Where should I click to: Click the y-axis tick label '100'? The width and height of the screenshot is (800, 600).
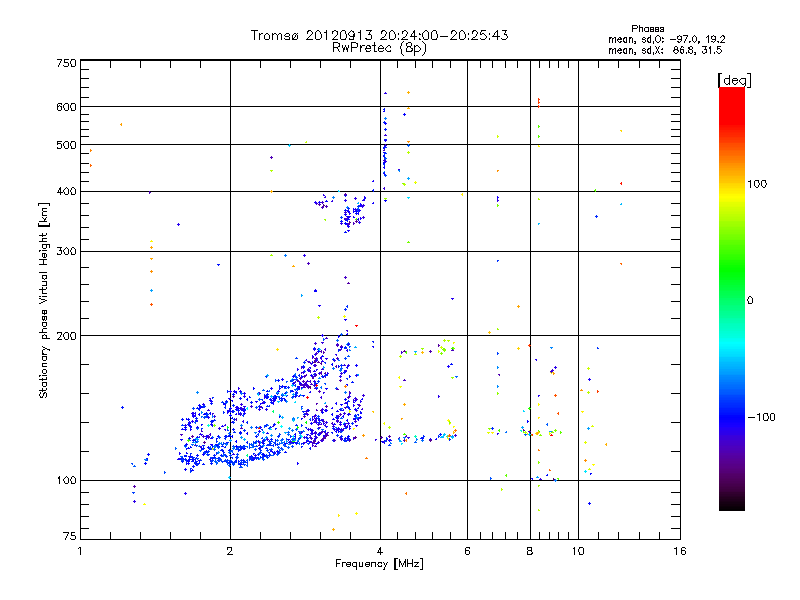pyautogui.click(x=66, y=481)
